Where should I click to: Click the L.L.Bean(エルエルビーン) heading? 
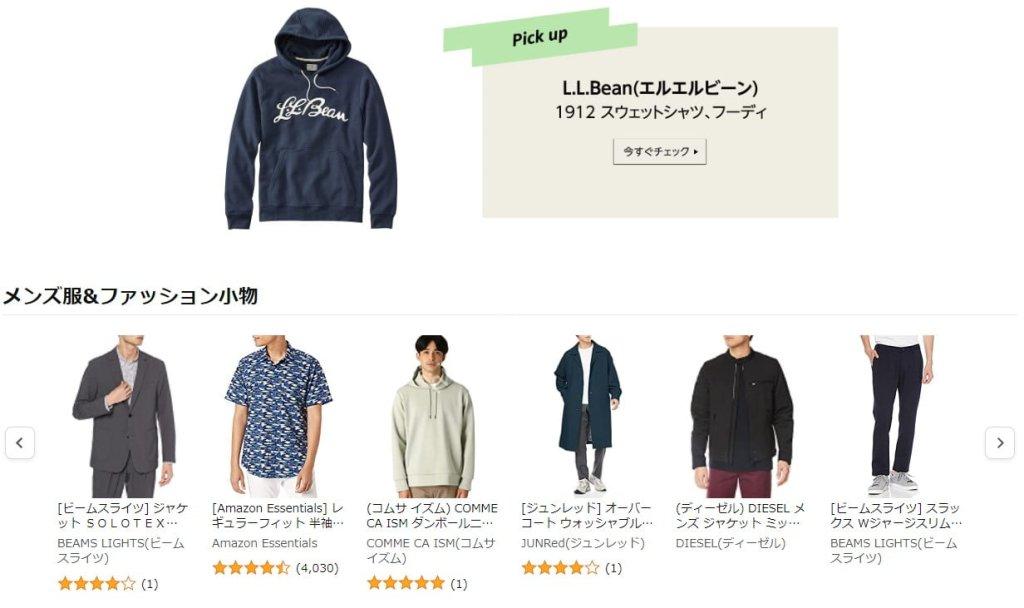(x=660, y=88)
